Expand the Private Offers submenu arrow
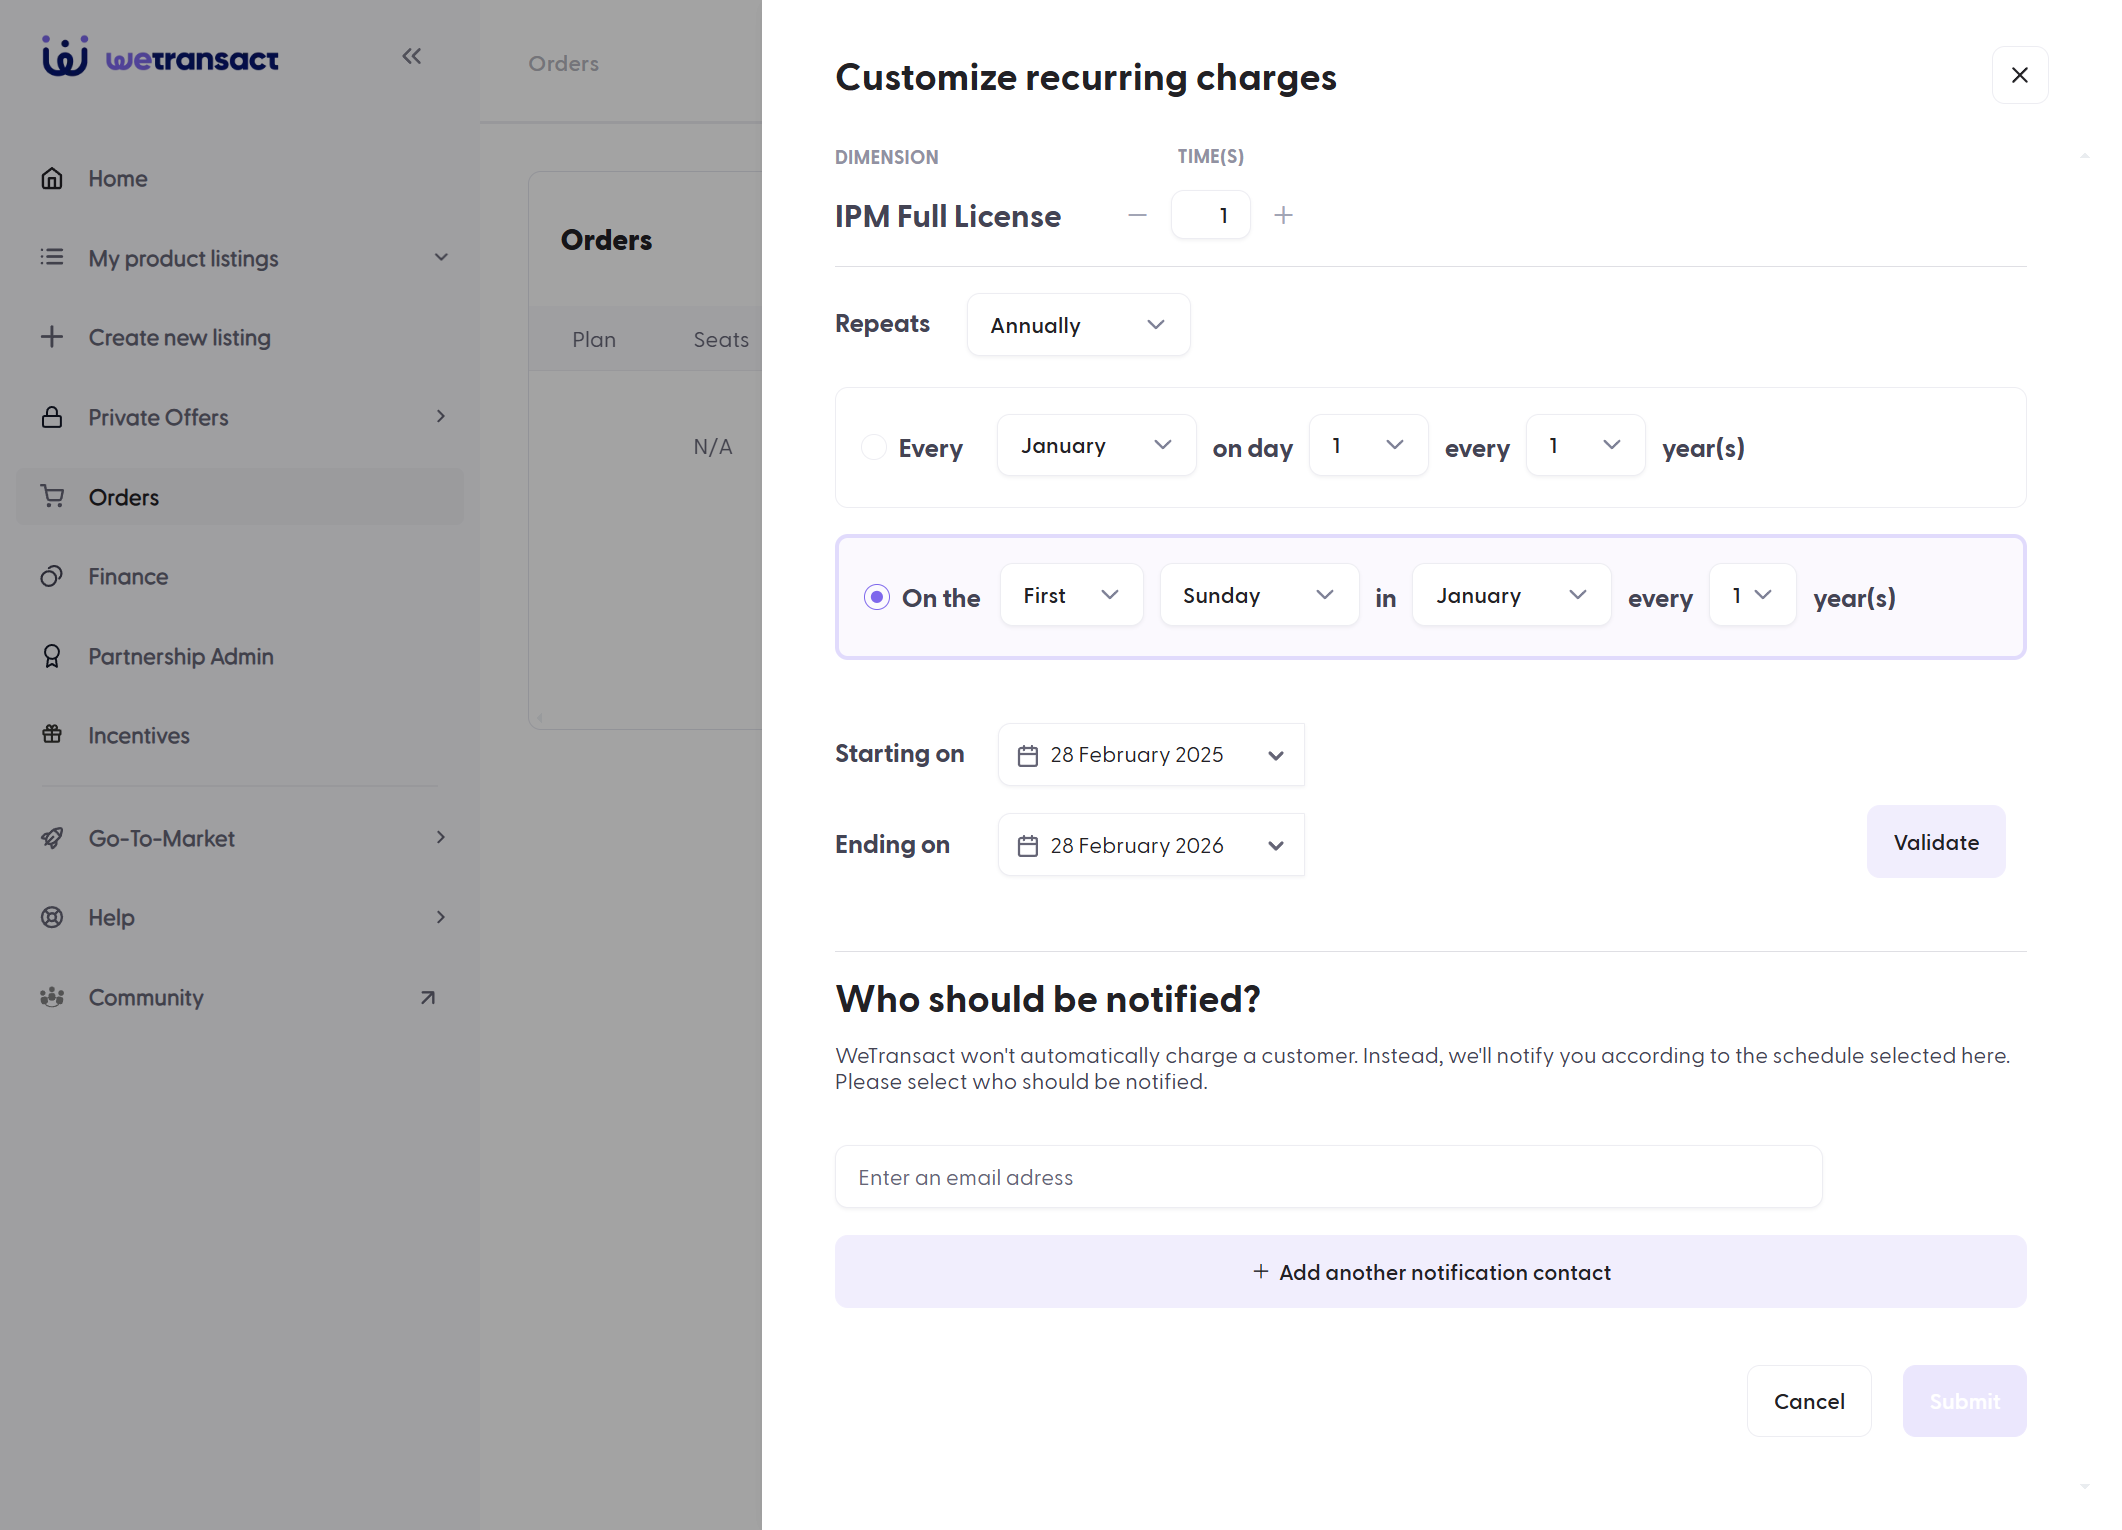2122x1530 pixels. click(441, 416)
